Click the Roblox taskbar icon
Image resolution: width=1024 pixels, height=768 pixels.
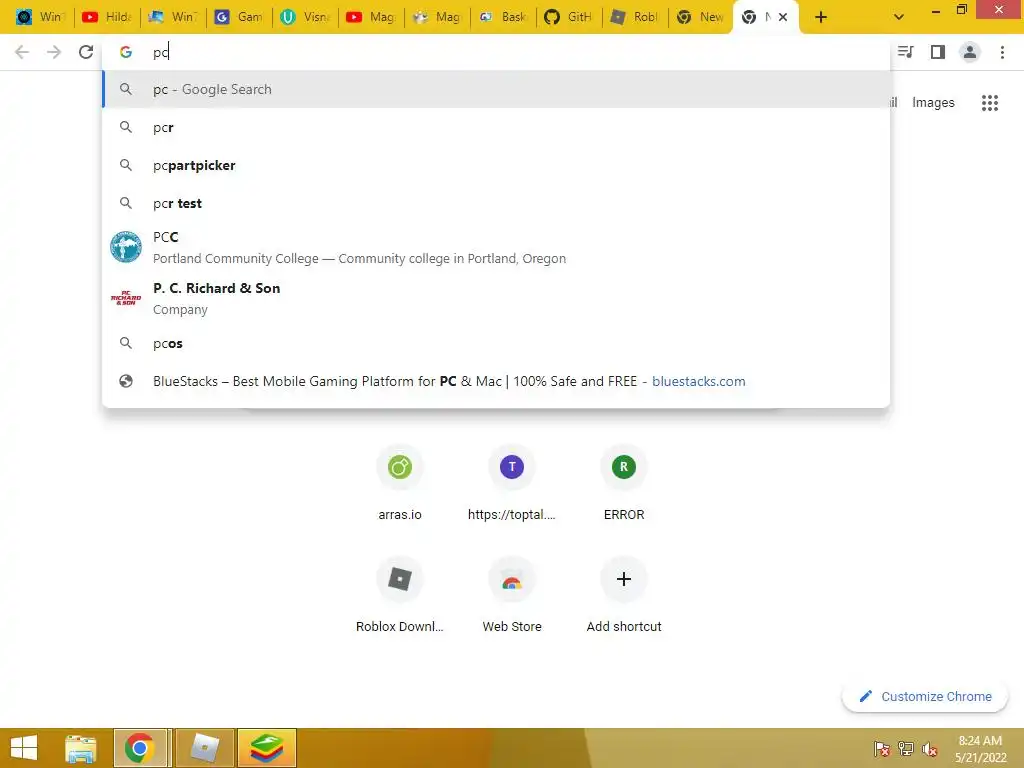[x=205, y=748]
